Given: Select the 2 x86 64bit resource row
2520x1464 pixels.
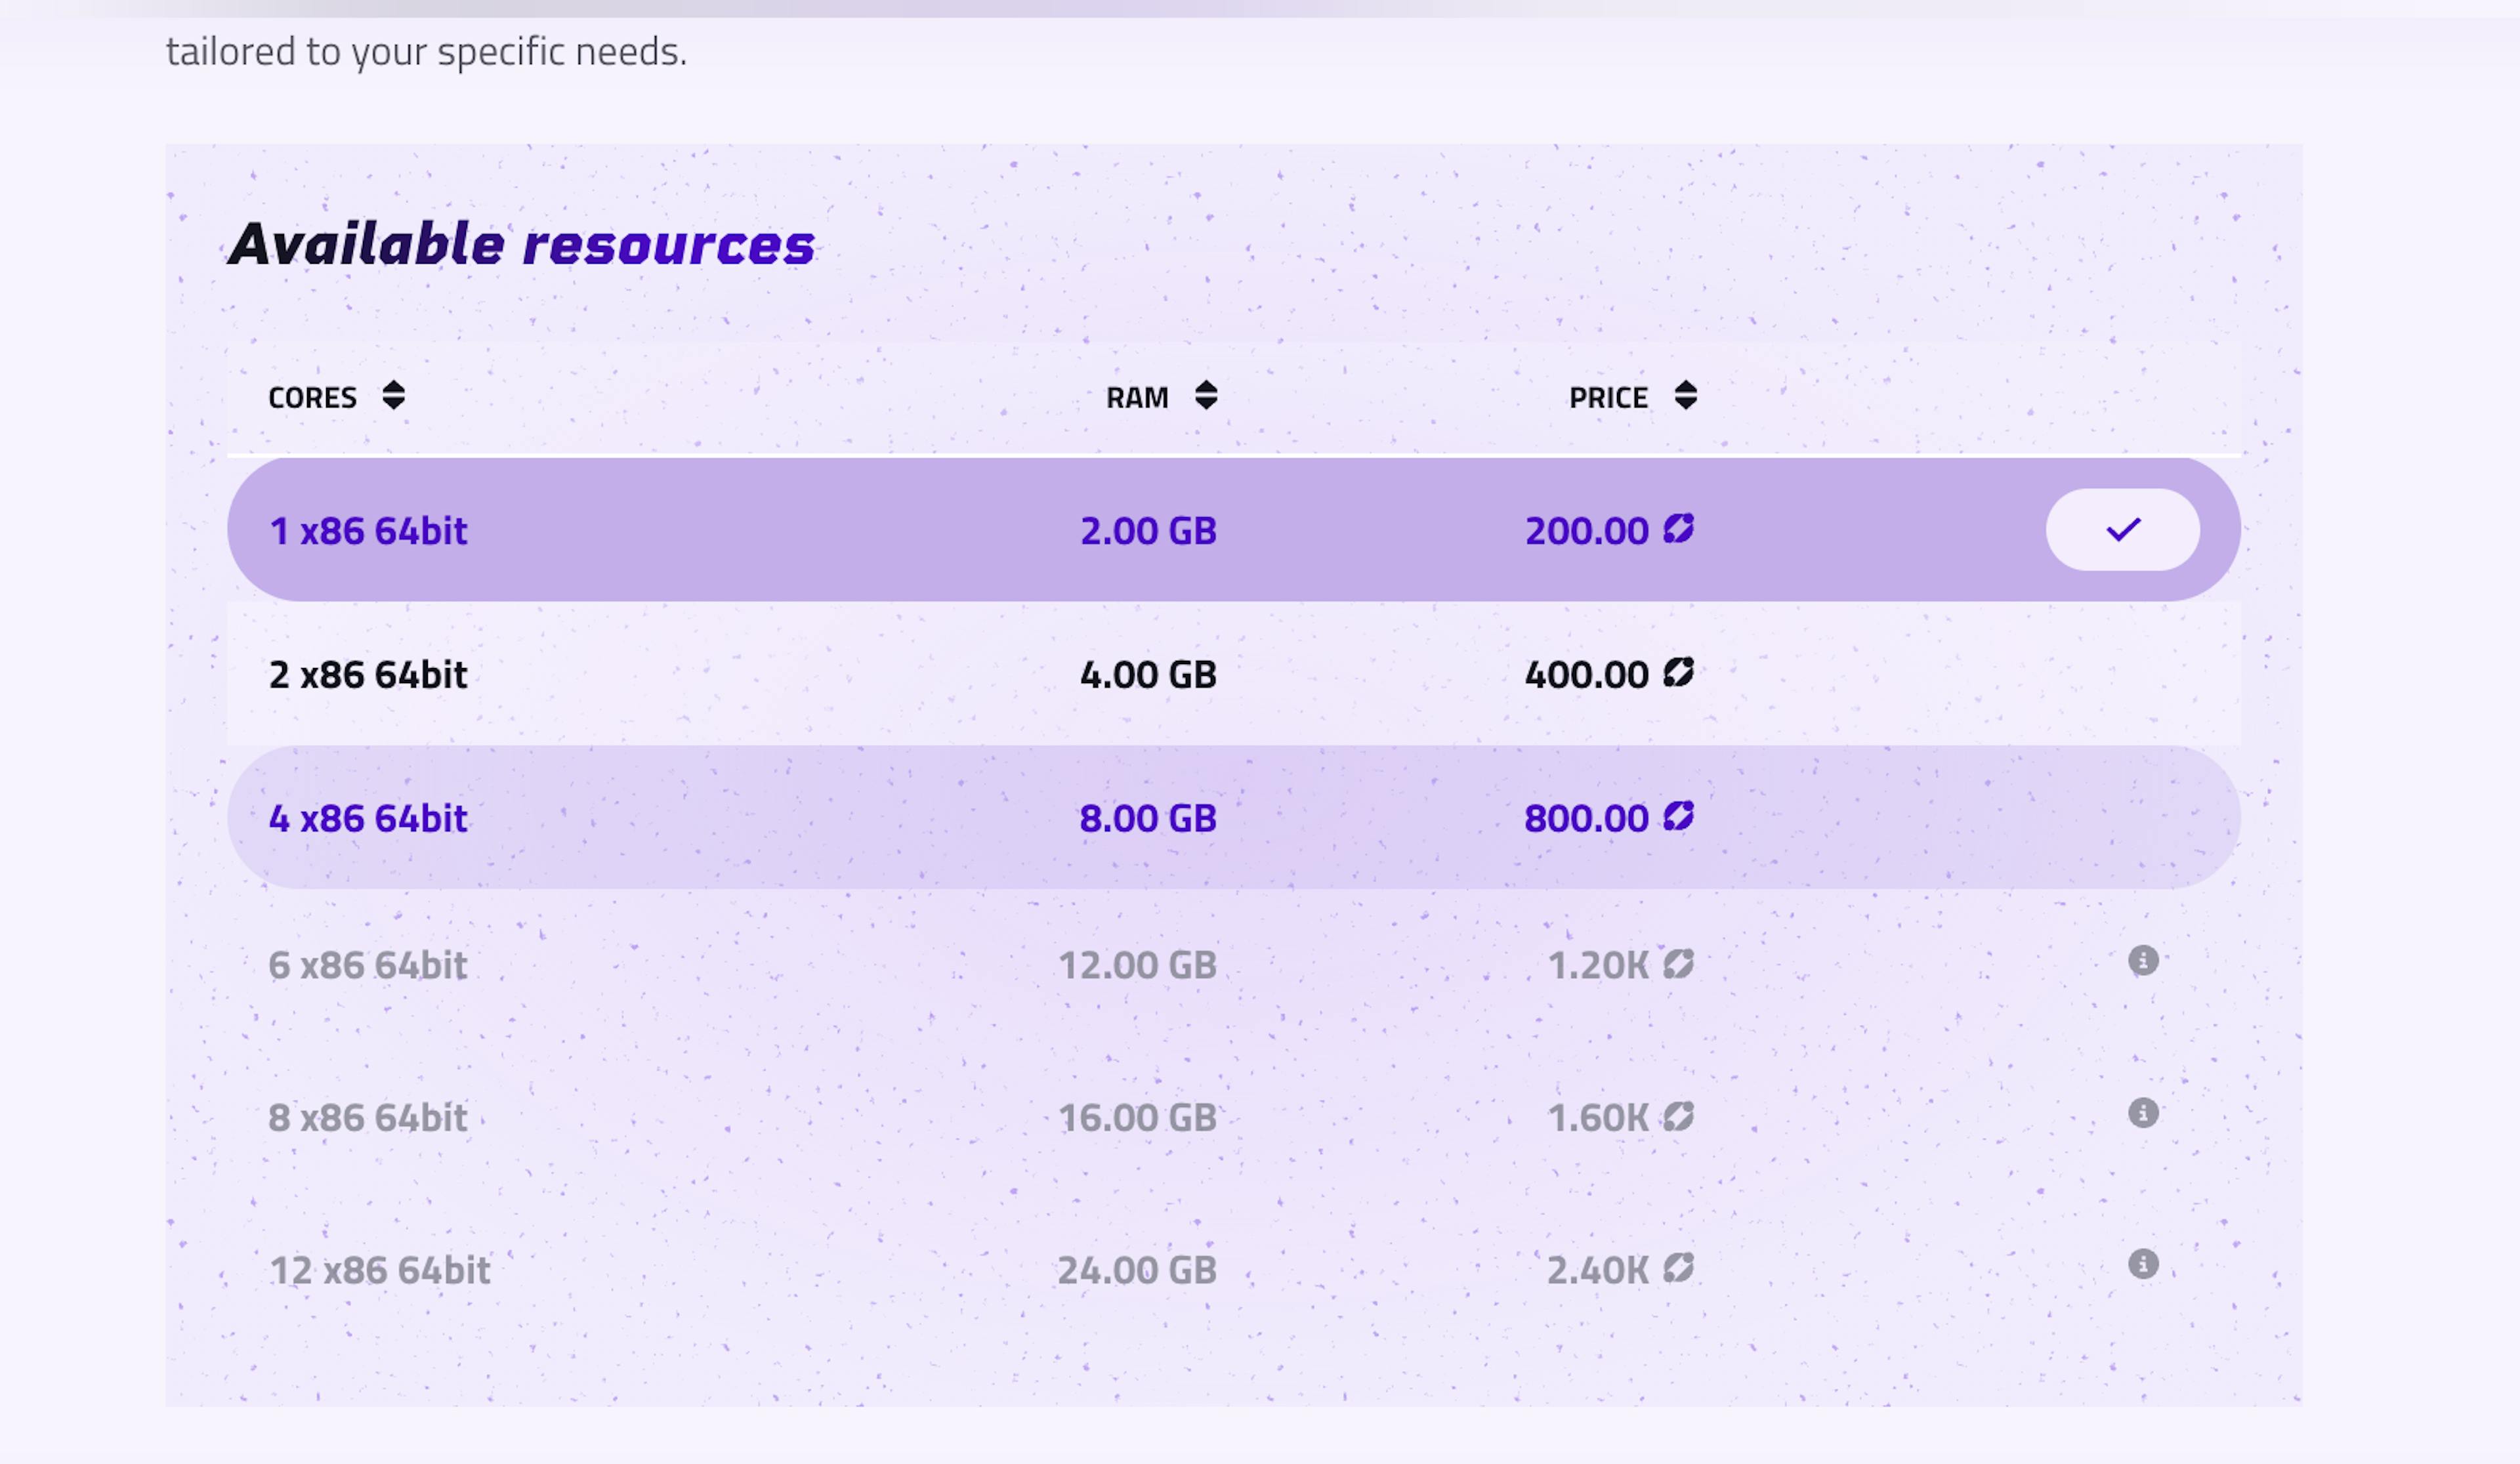Looking at the screenshot, I should pyautogui.click(x=368, y=675).
